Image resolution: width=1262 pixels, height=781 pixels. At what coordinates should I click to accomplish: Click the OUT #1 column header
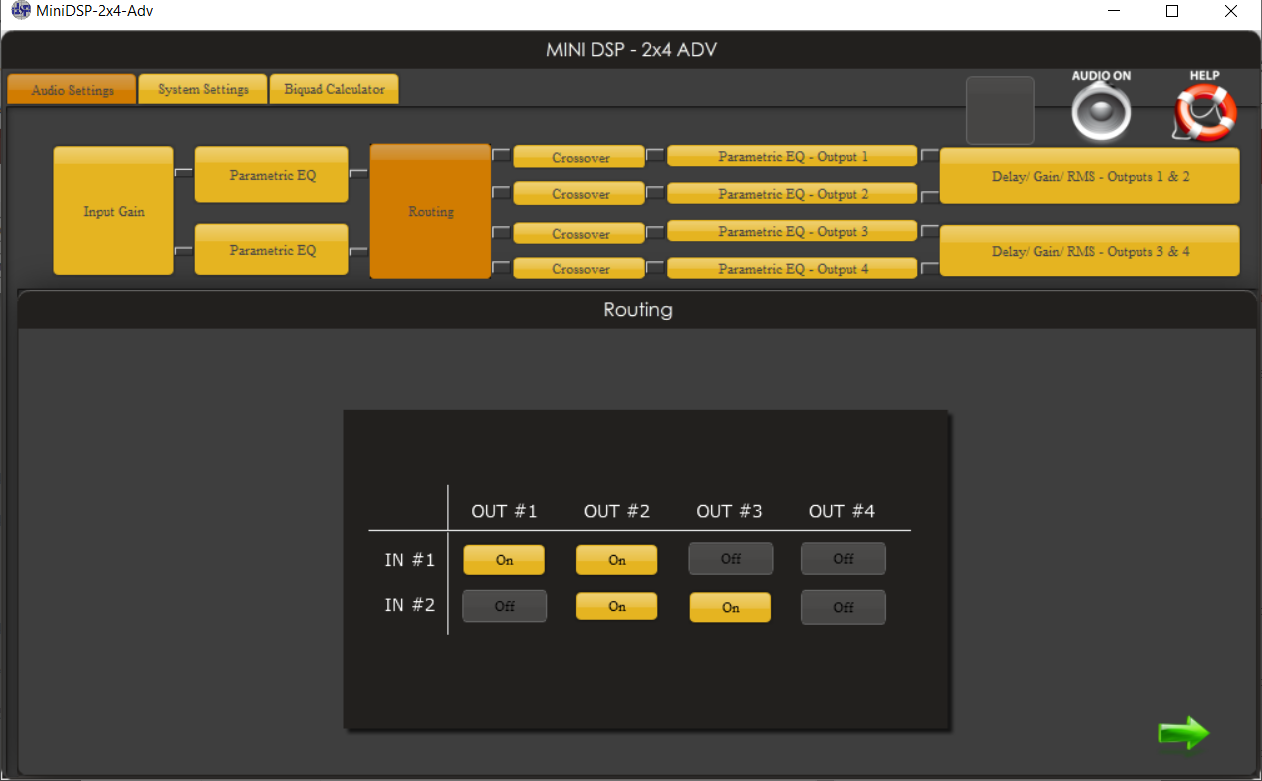(504, 511)
